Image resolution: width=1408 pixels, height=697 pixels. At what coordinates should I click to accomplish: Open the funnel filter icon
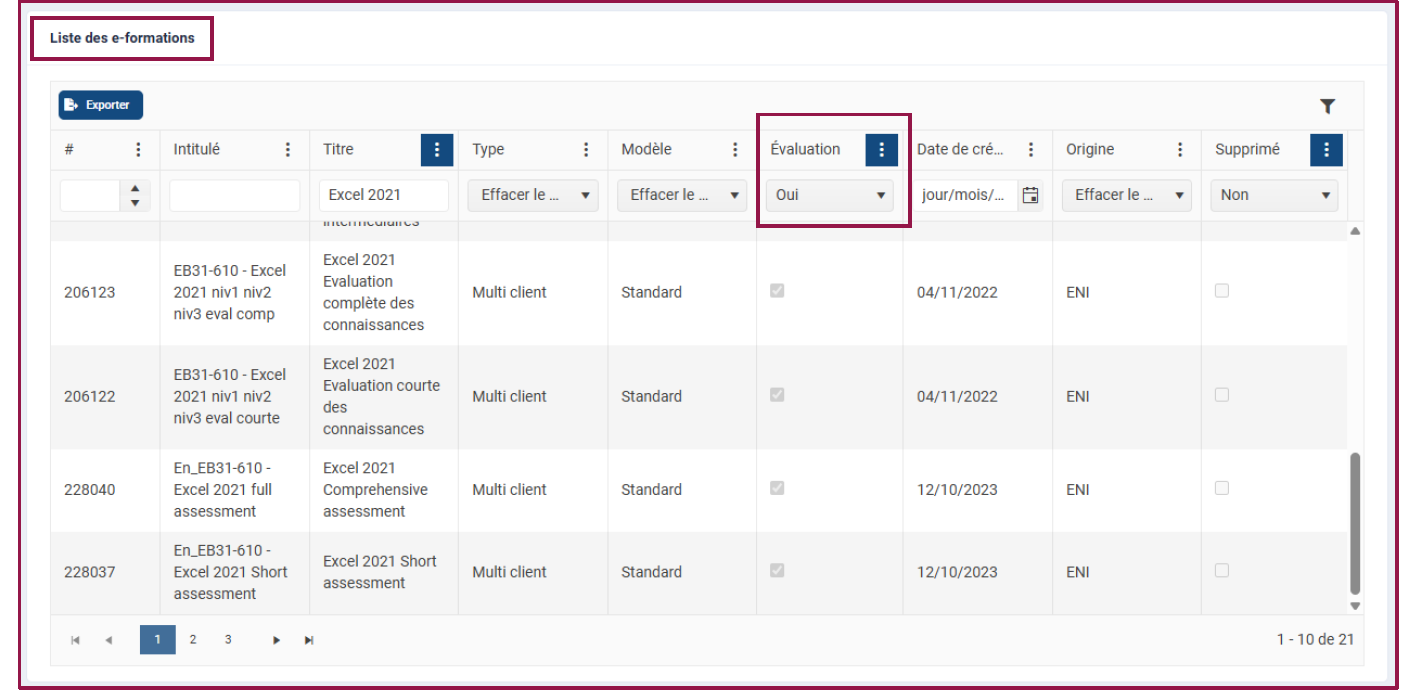pos(1327,106)
